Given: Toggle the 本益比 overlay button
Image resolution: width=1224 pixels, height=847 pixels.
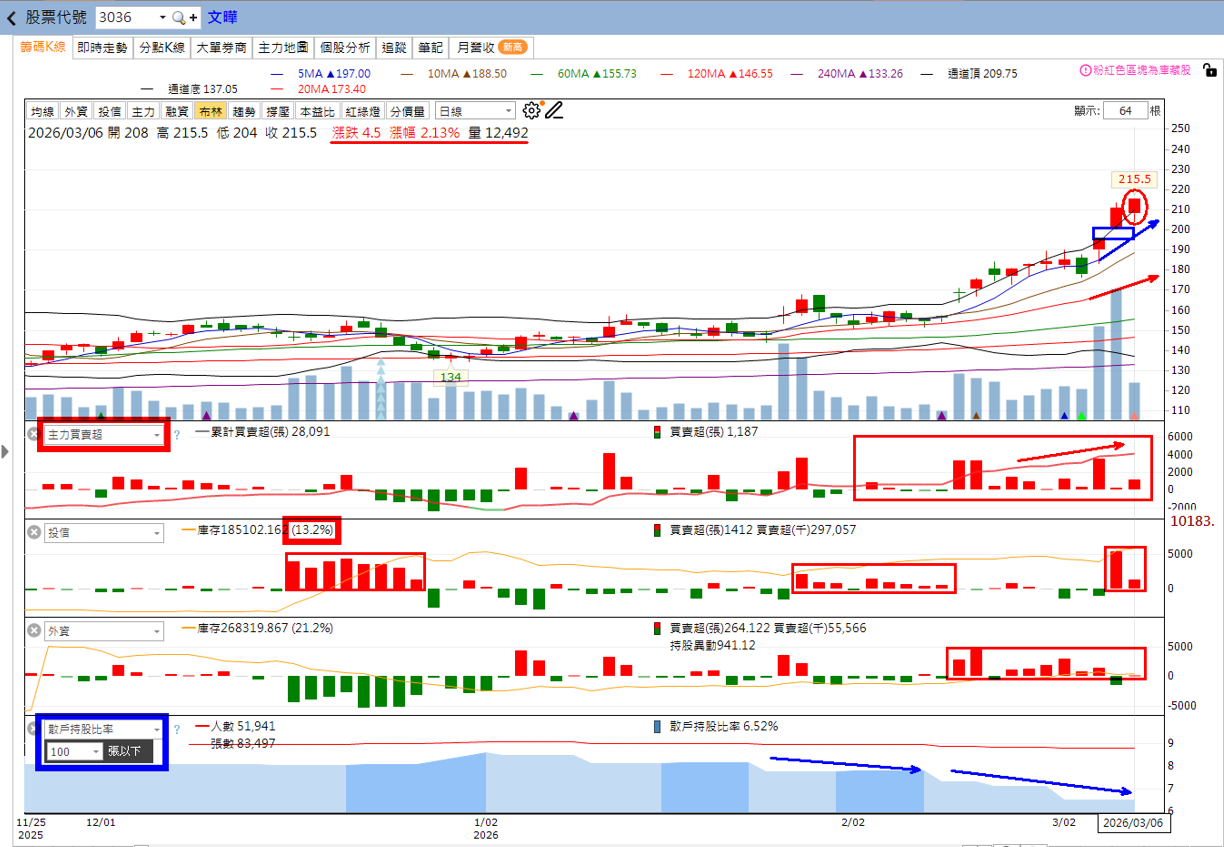Looking at the screenshot, I should click(x=318, y=111).
